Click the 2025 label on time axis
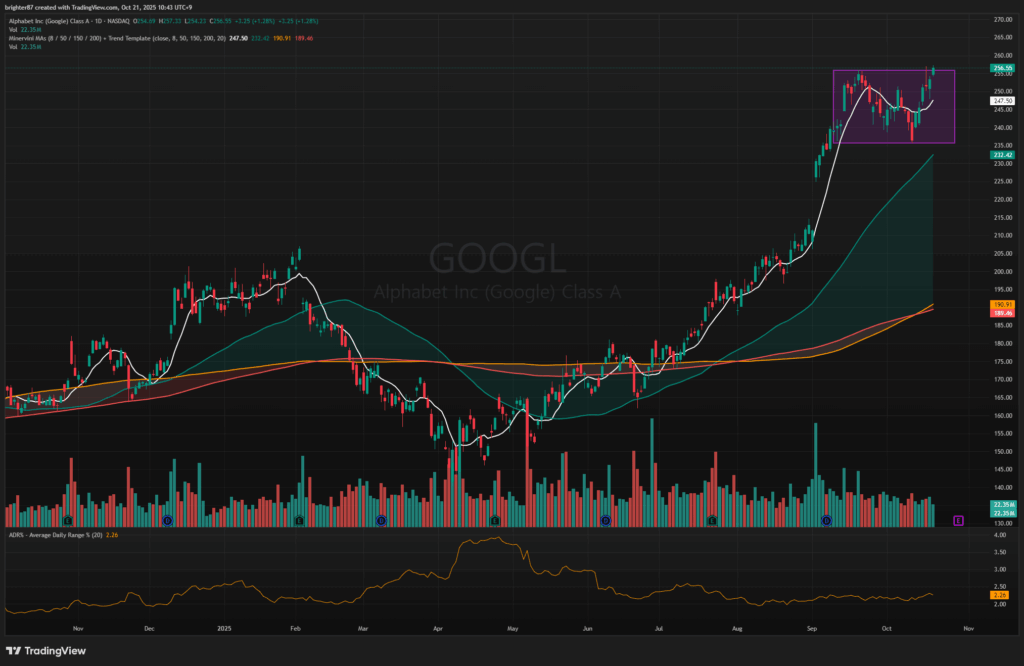This screenshot has height=666, width=1024. pos(223,630)
